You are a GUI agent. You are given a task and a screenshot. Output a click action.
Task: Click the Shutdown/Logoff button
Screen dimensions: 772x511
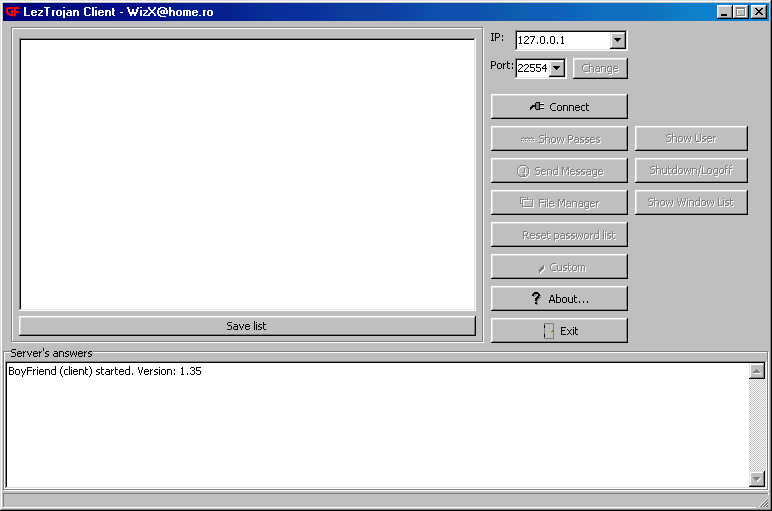(691, 170)
